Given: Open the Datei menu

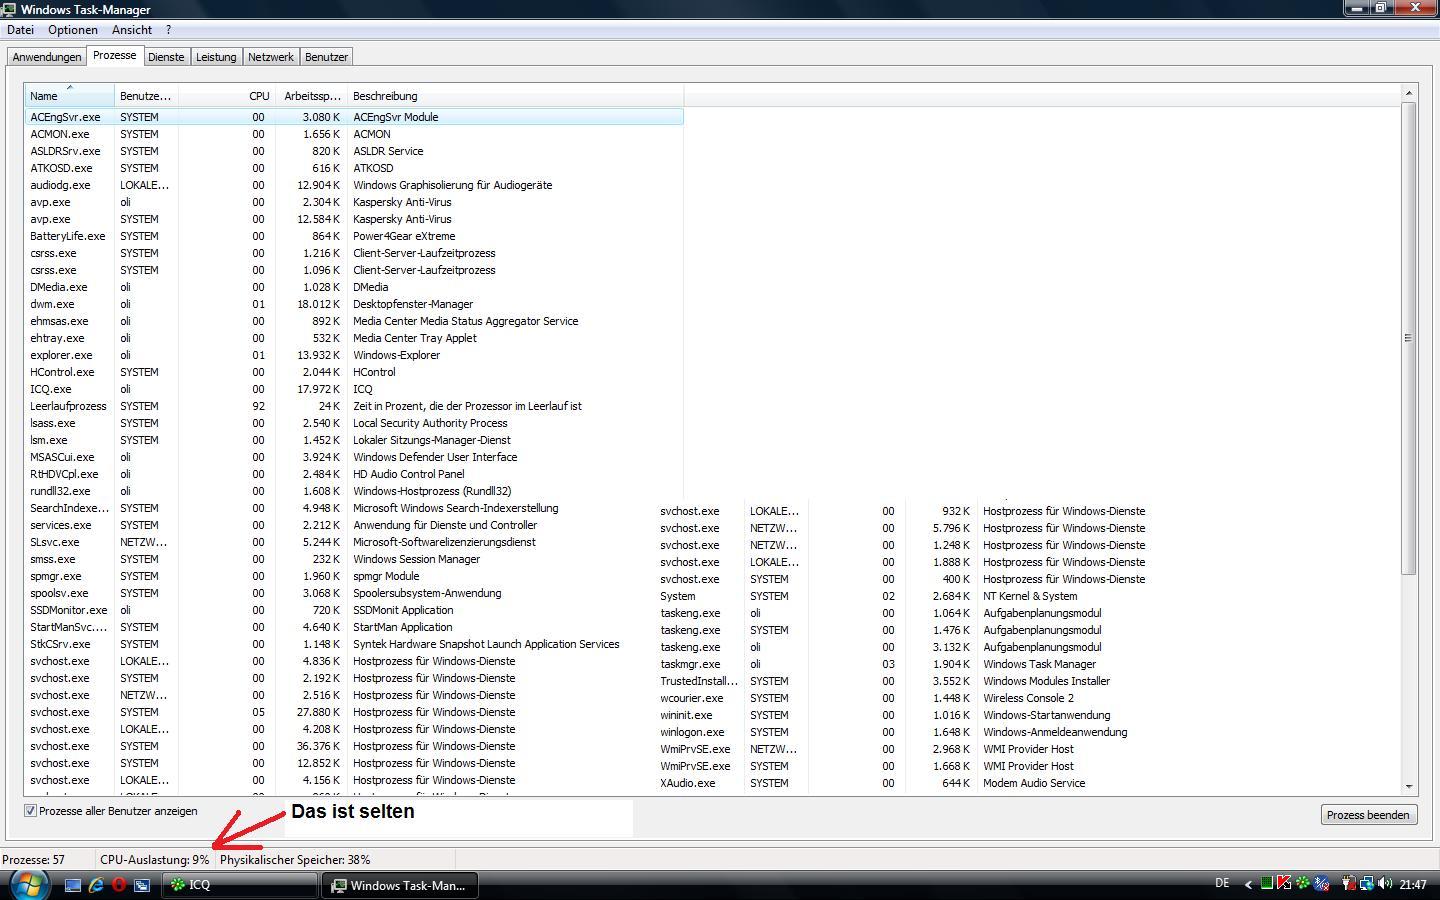Looking at the screenshot, I should point(20,30).
